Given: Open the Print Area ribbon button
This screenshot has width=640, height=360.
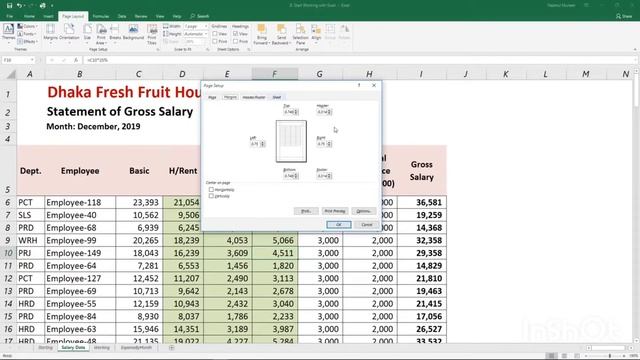Looking at the screenshot, I should tap(101, 34).
